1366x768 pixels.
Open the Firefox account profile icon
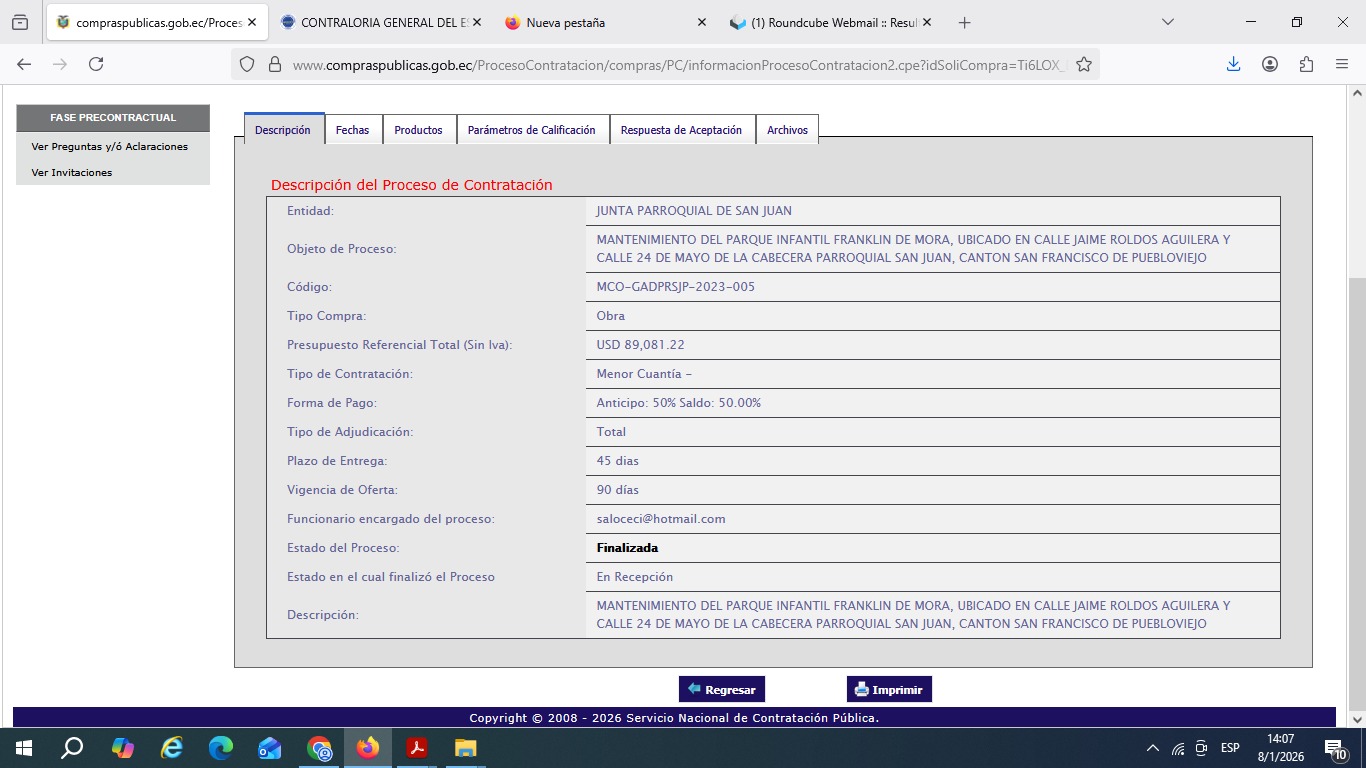1270,64
